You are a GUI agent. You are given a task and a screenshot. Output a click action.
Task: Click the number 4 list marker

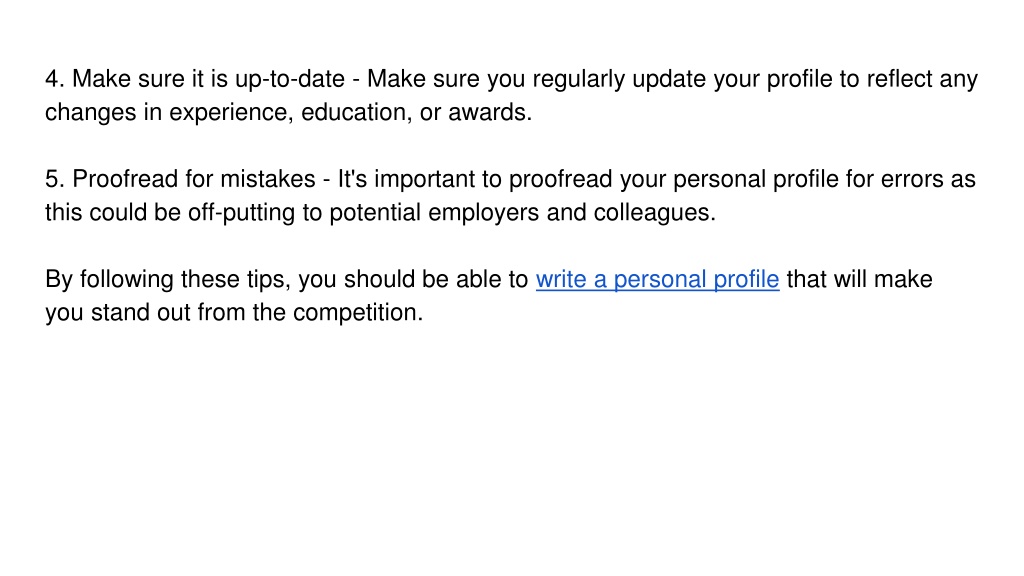click(55, 79)
